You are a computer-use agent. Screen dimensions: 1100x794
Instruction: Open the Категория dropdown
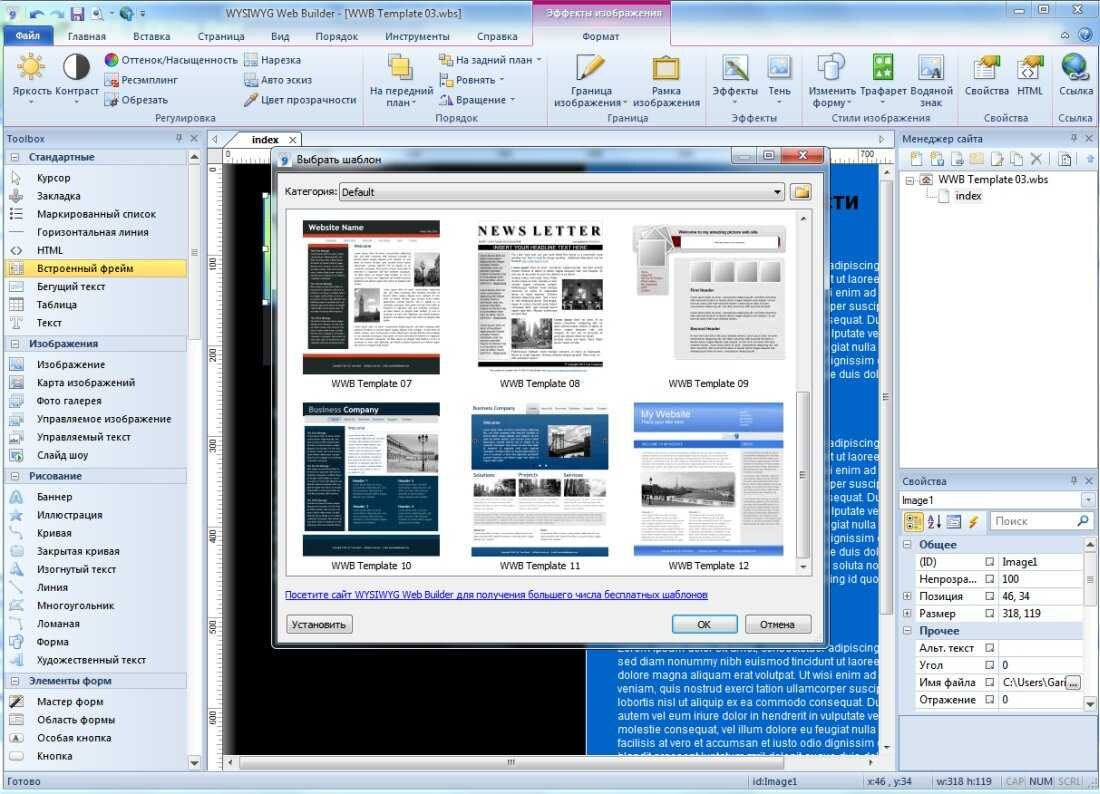[561, 192]
